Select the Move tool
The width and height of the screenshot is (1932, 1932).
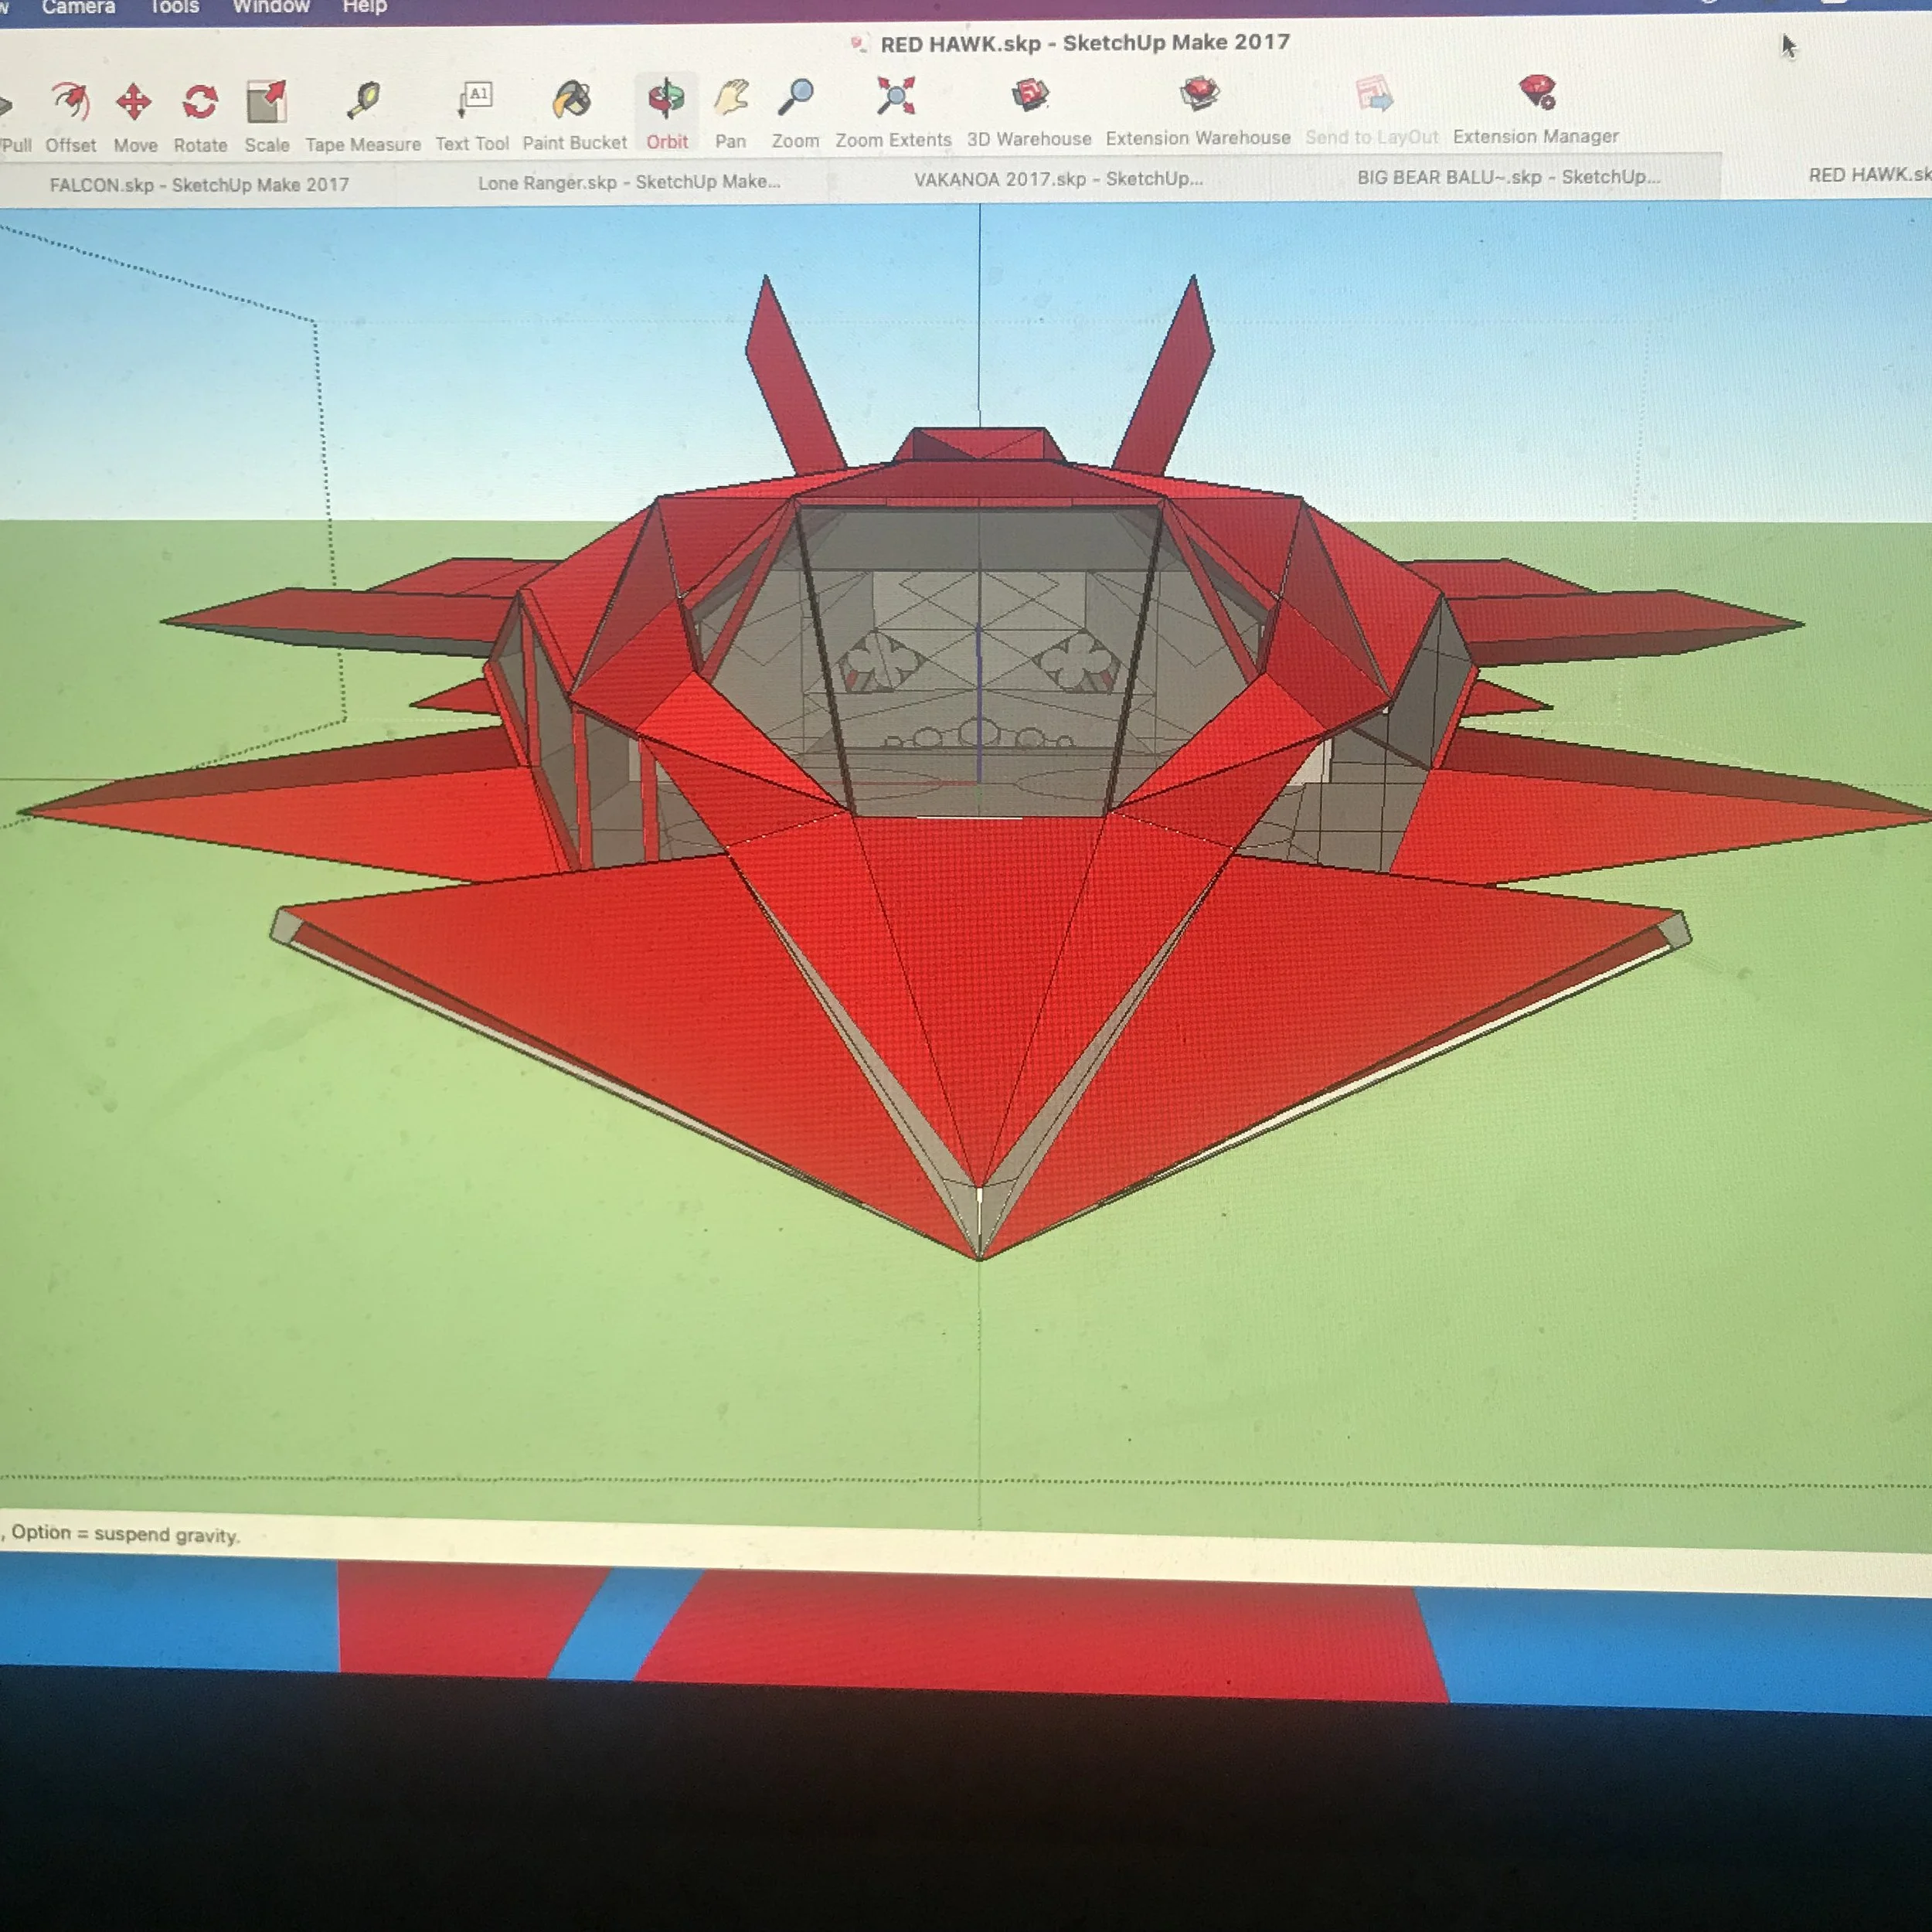[x=134, y=103]
